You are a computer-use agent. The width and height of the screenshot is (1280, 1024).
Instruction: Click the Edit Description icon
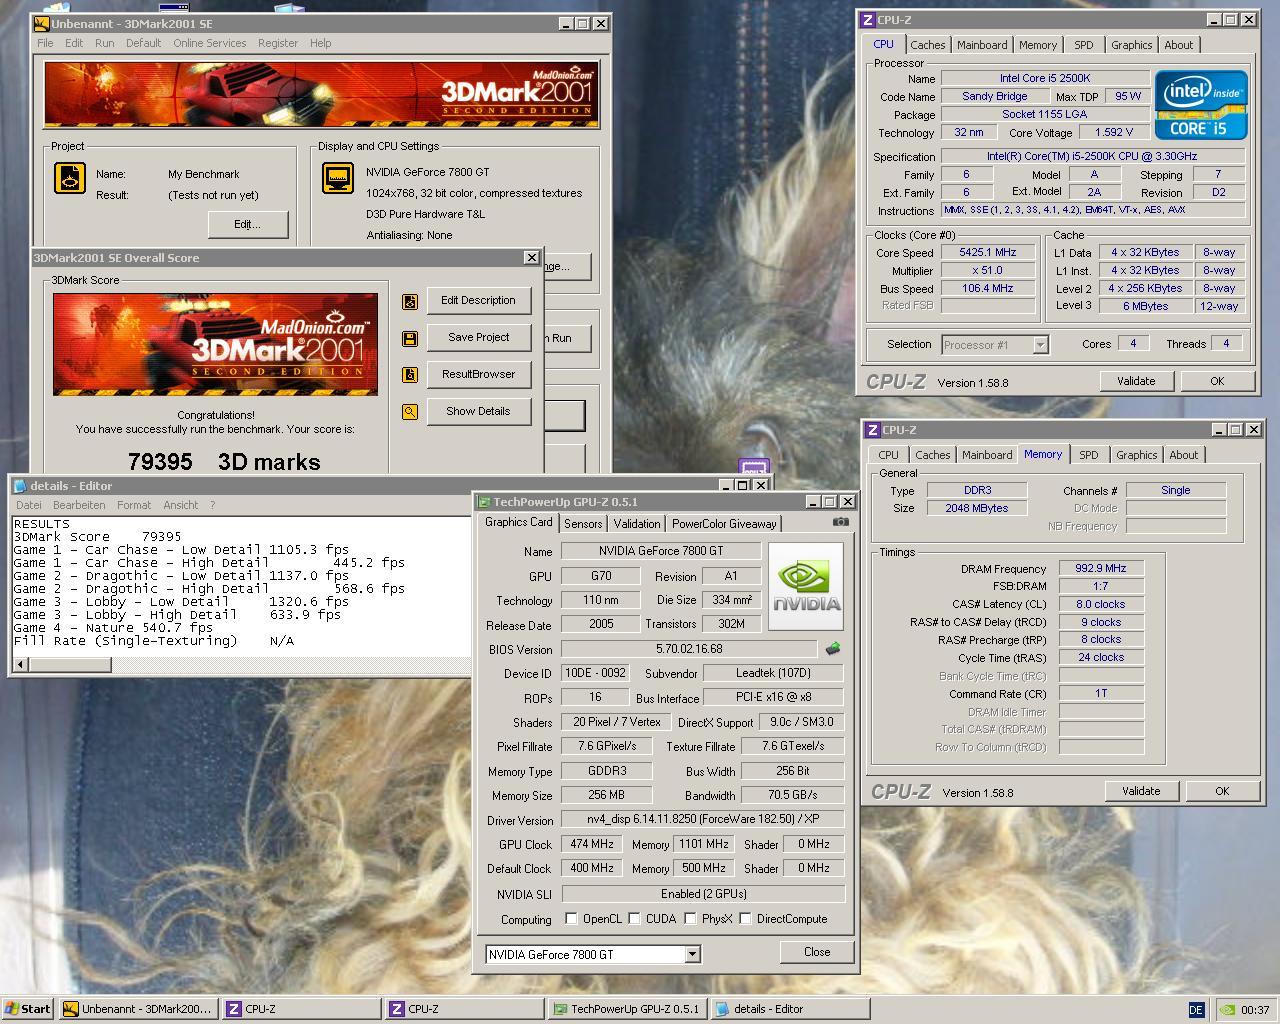click(x=410, y=301)
